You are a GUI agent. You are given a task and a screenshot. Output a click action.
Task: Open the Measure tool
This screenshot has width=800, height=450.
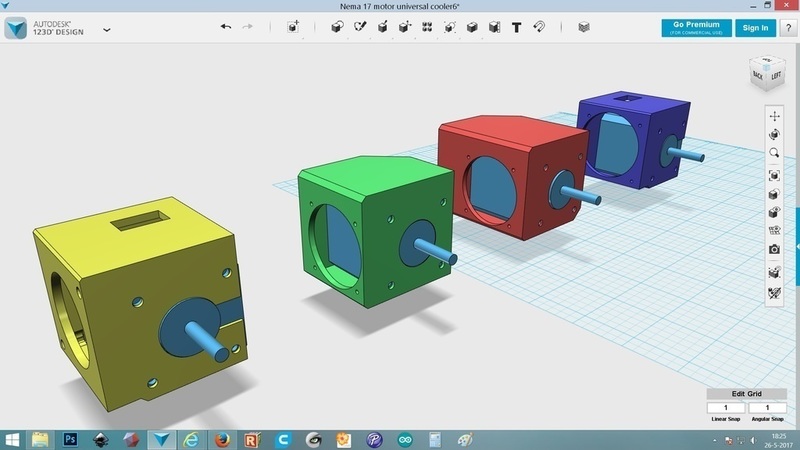(x=494, y=27)
